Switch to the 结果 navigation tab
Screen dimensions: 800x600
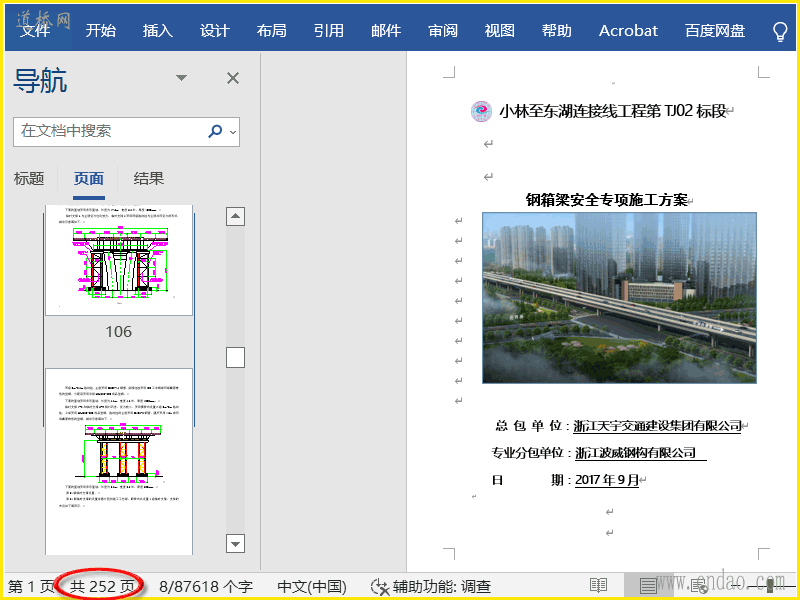point(149,179)
